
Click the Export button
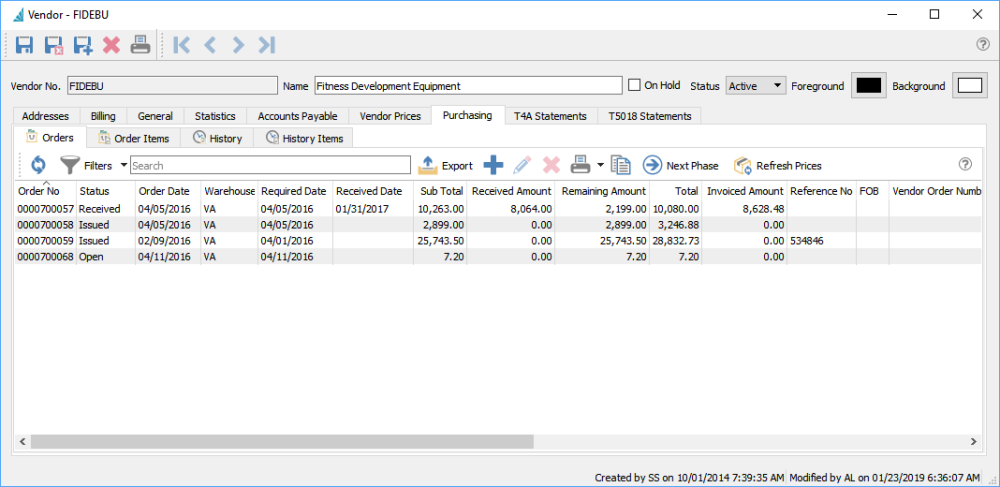(445, 166)
